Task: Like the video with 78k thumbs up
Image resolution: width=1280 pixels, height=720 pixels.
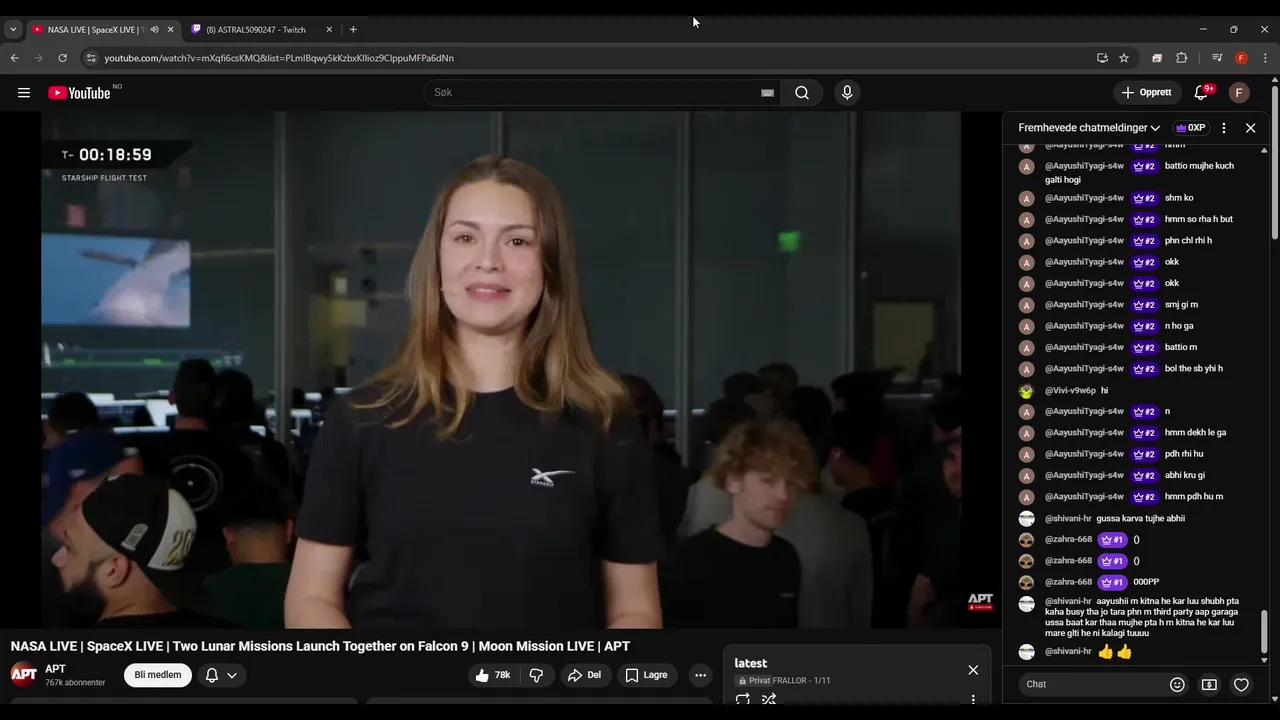Action: tap(493, 675)
